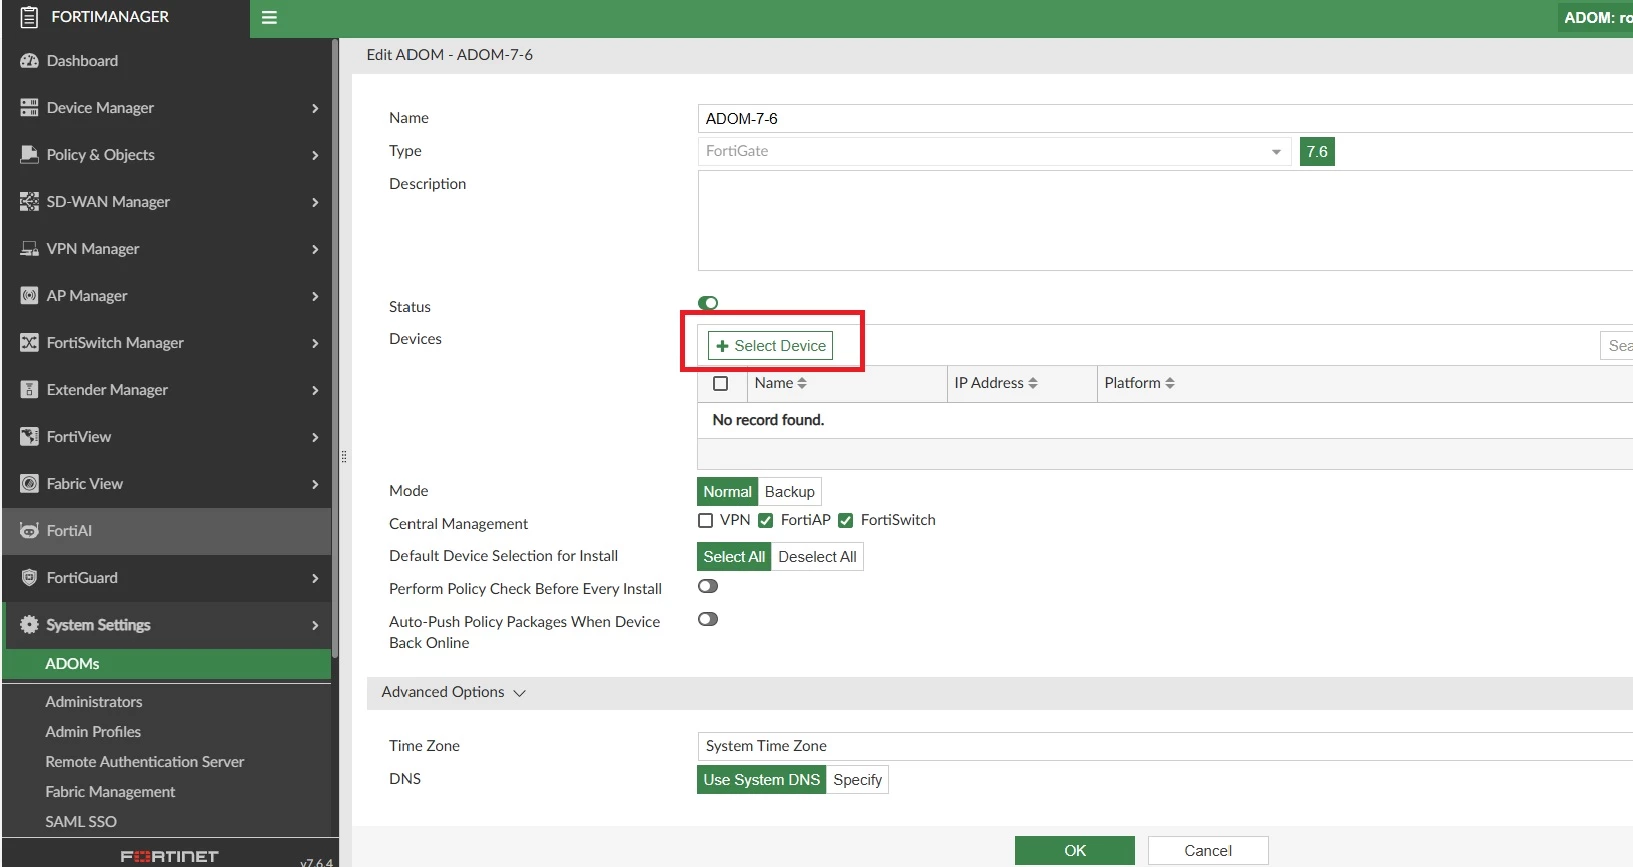The image size is (1633, 867).
Task: Collapse System Settings submenu chevron
Action: pos(315,625)
